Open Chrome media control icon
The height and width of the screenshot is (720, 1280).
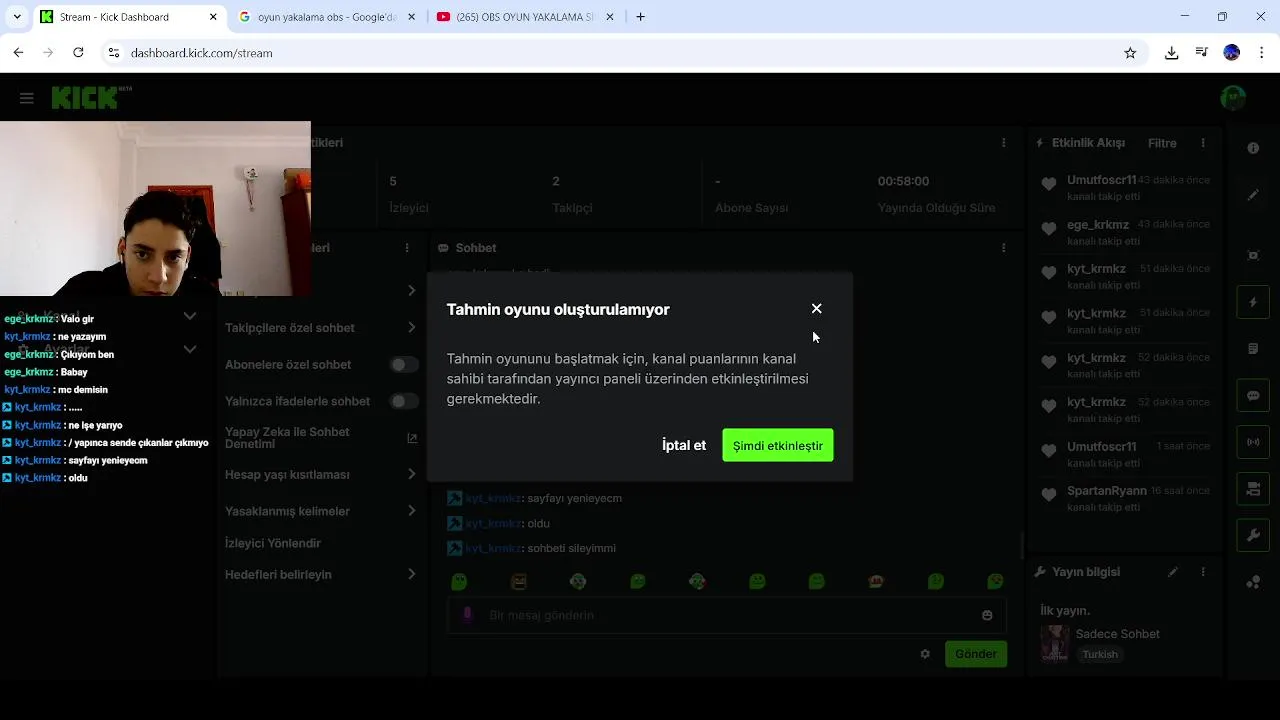coord(1201,53)
